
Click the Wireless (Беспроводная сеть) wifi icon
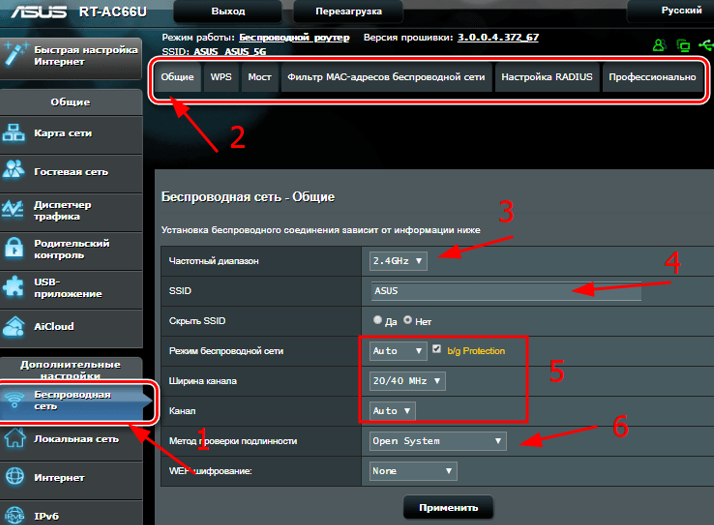click(15, 400)
